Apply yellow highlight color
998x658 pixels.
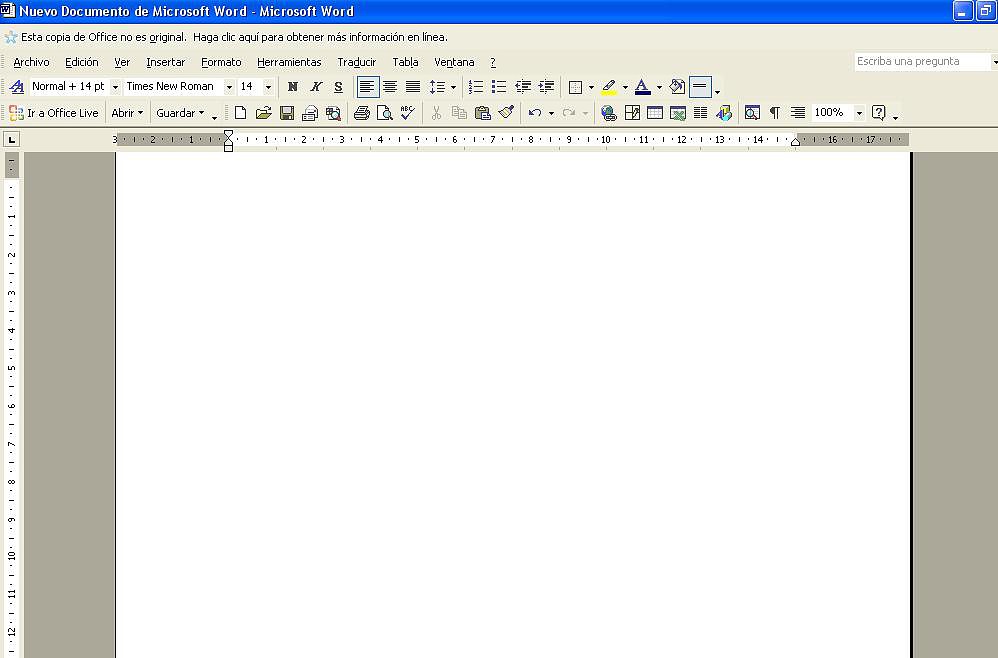click(x=609, y=87)
